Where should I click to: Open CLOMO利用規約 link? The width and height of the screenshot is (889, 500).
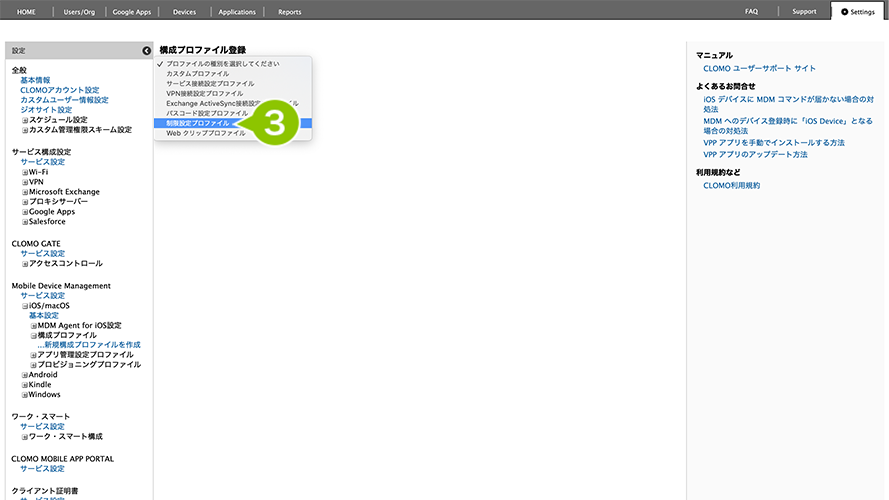(731, 185)
